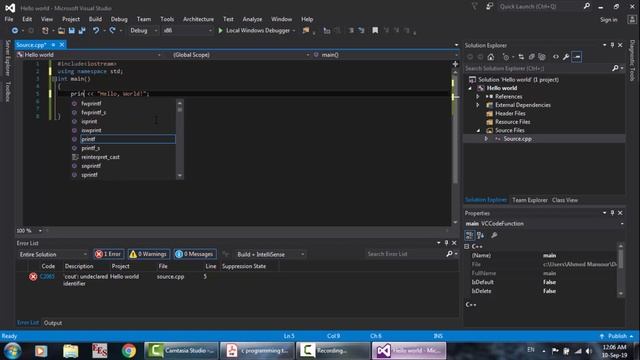Click the Navigate Backward toolbar icon

pyautogui.click(x=15, y=31)
